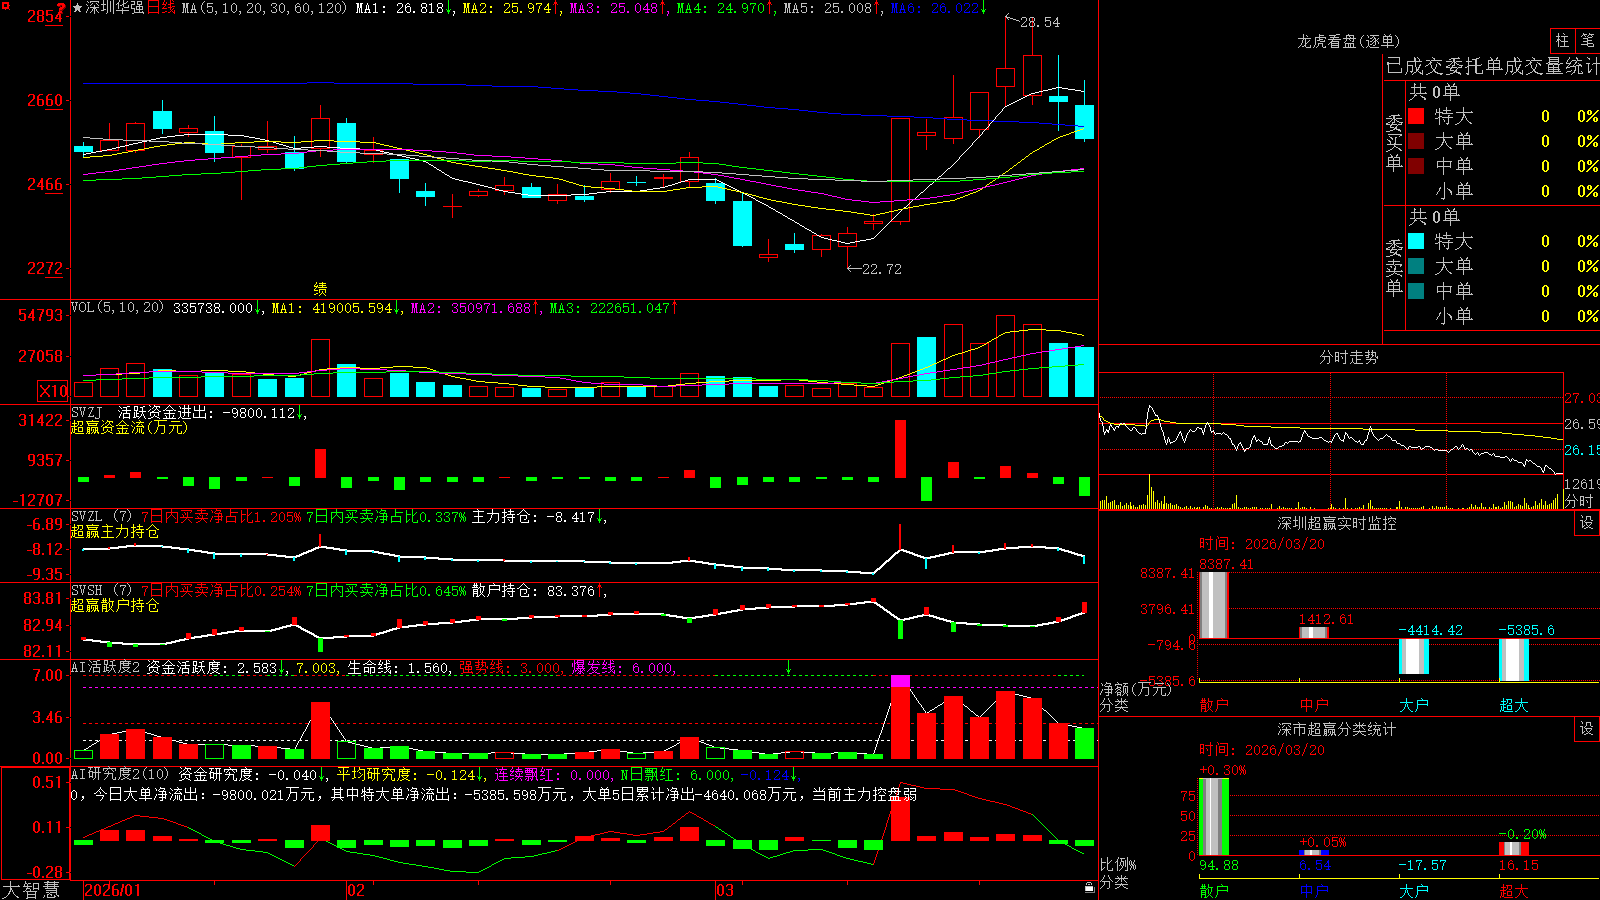This screenshot has width=1600, height=900.
Task: Click the 小单 row in 委买单
Action: (1502, 191)
